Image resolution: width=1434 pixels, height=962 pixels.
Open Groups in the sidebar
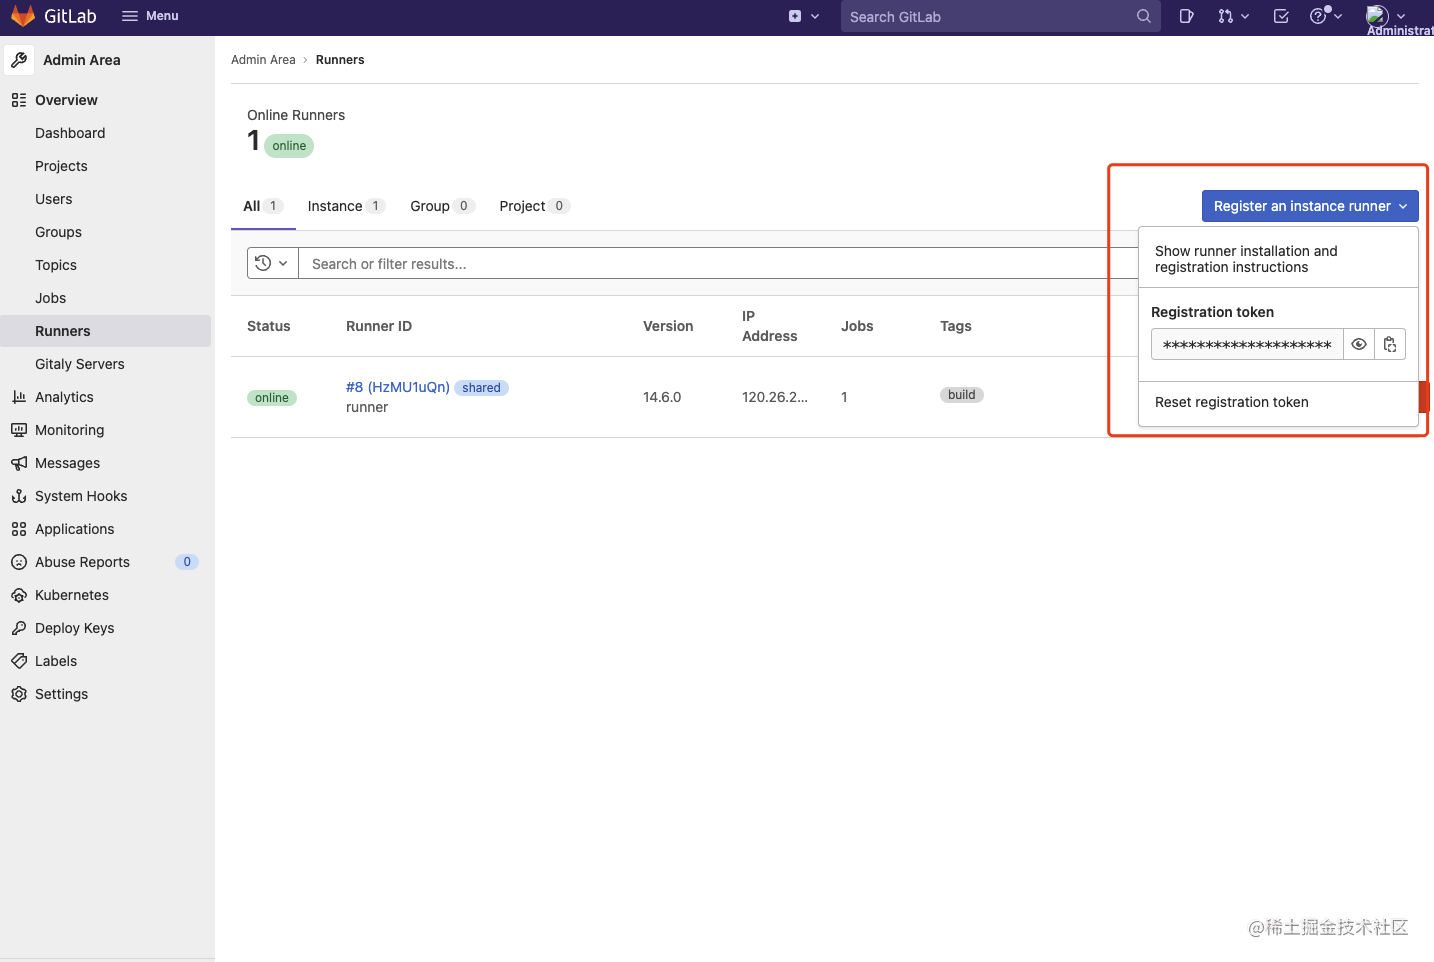point(58,232)
